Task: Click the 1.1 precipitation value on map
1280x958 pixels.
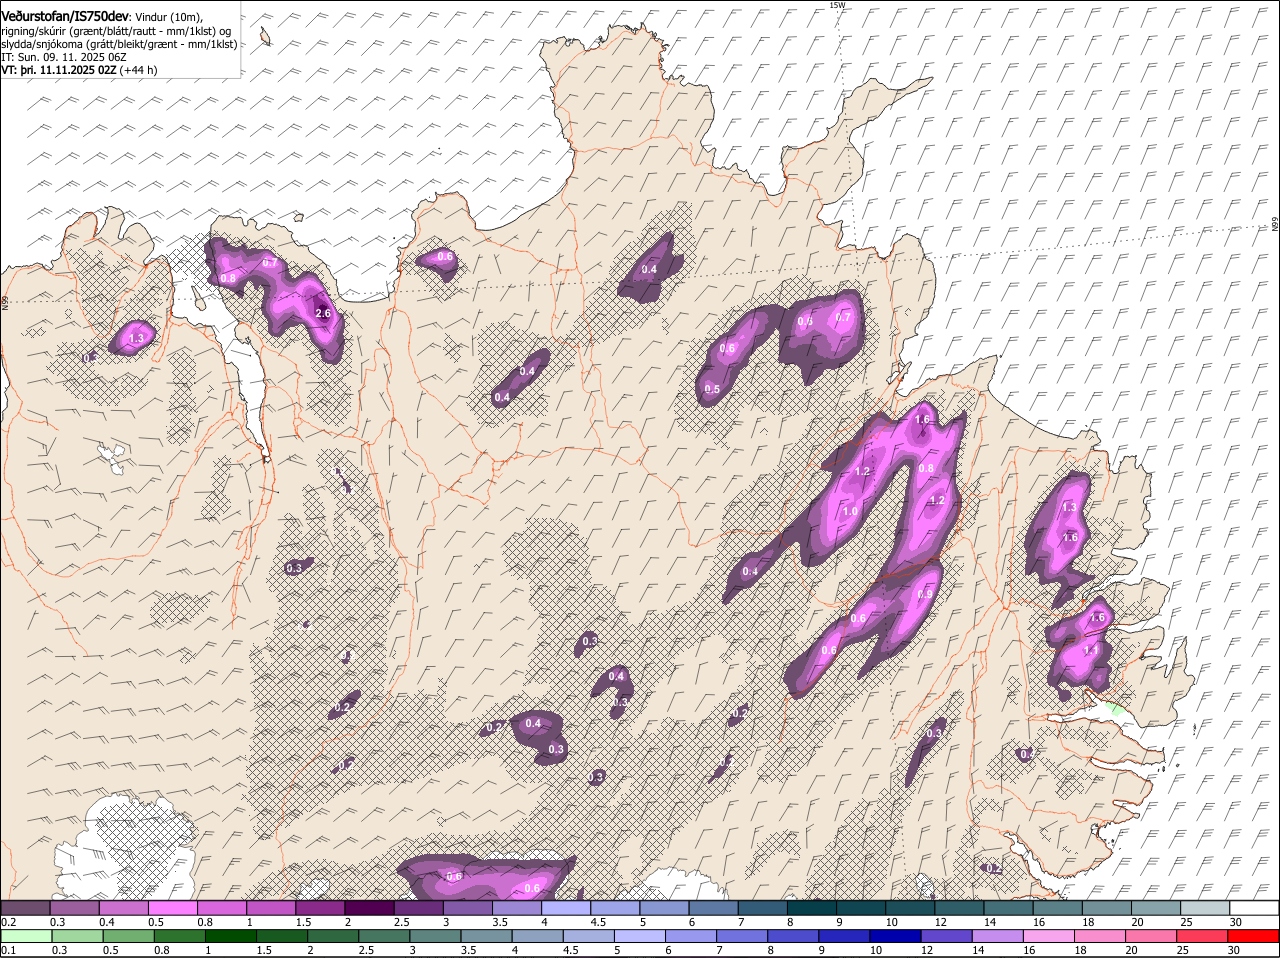Action: coord(1091,650)
